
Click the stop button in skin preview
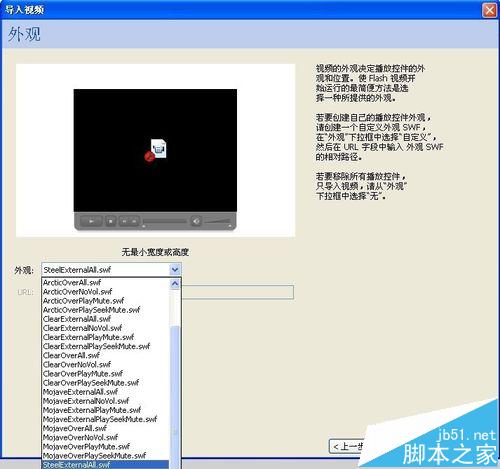(110, 221)
